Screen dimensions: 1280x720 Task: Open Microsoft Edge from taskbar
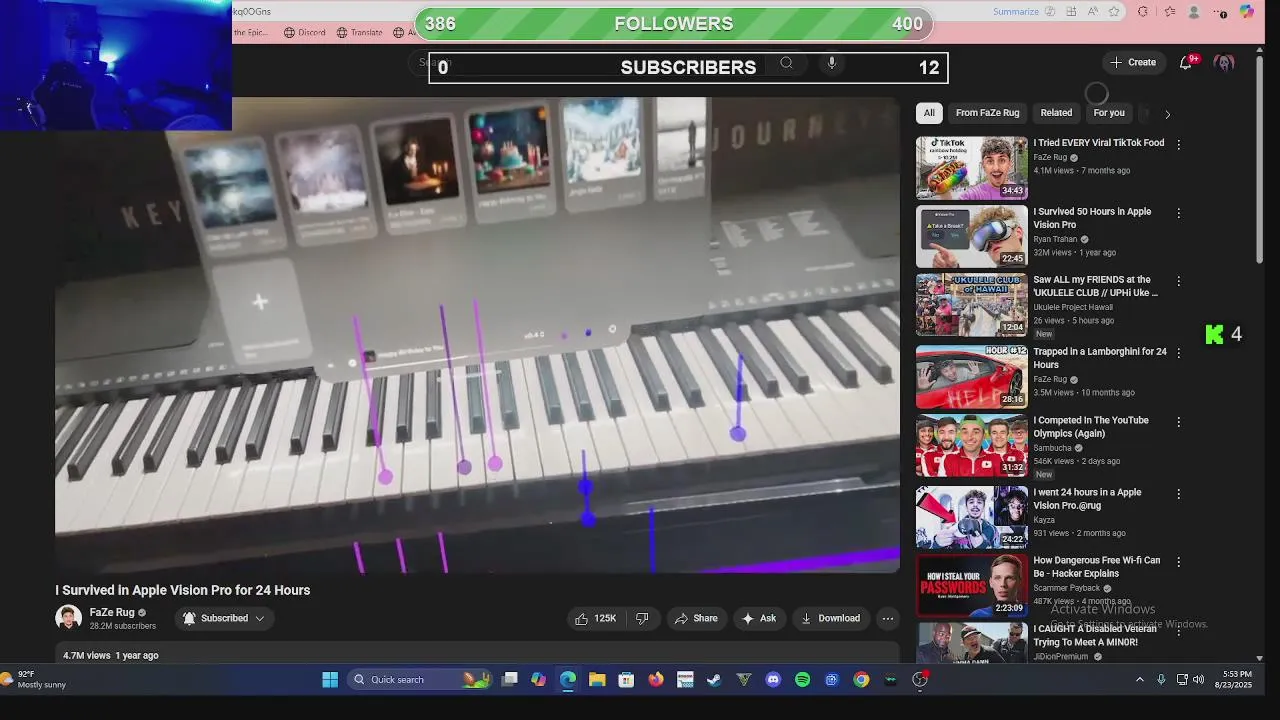point(568,680)
